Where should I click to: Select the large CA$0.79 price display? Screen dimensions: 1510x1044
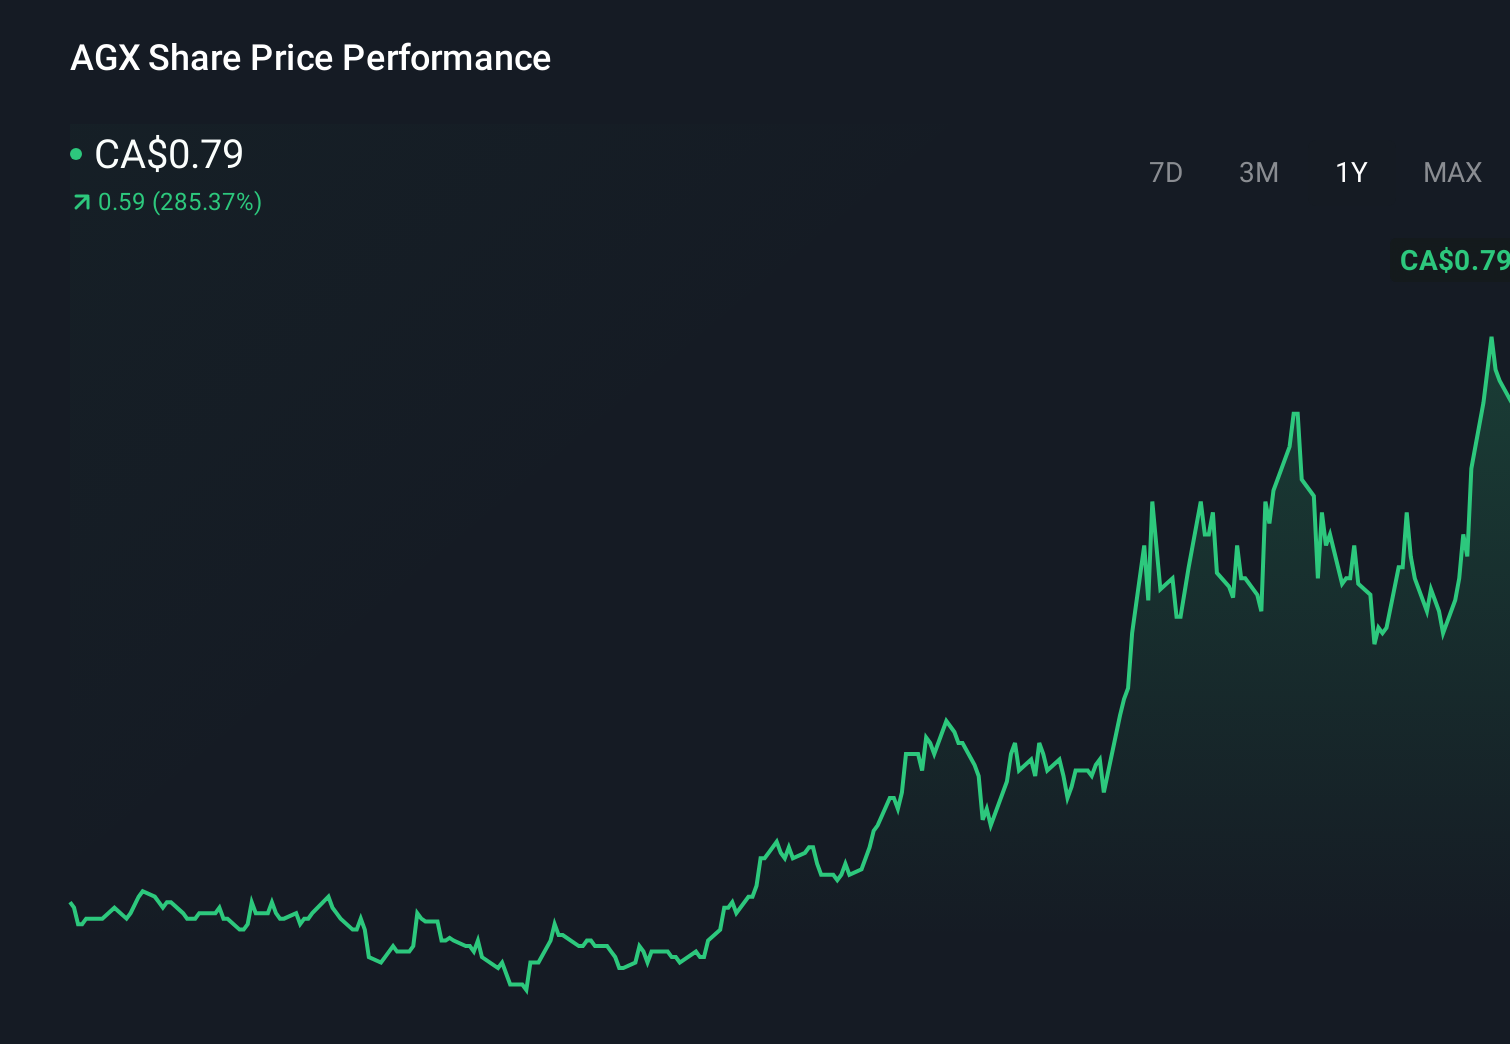click(x=168, y=154)
